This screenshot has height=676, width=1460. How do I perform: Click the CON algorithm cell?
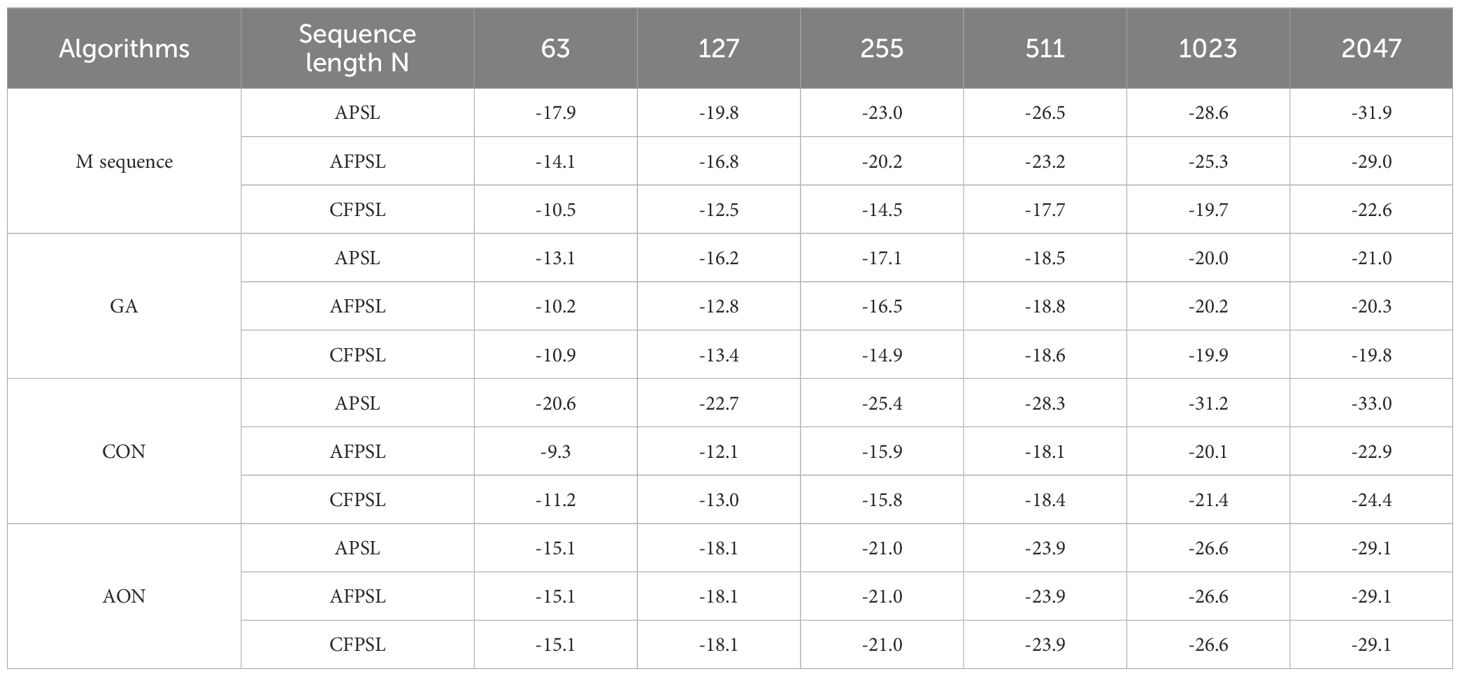pyautogui.click(x=124, y=452)
